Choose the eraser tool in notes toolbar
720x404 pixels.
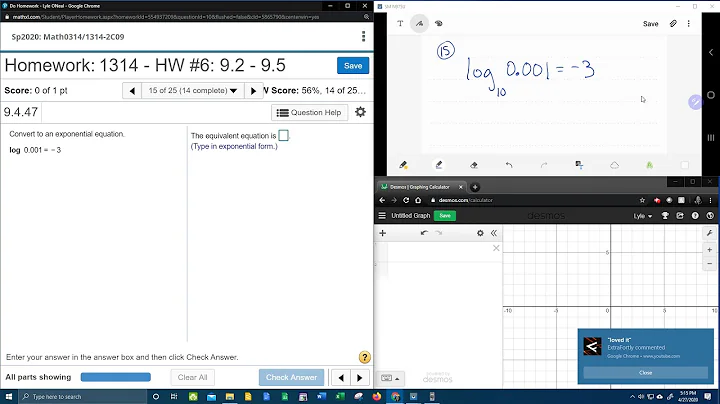tap(474, 165)
